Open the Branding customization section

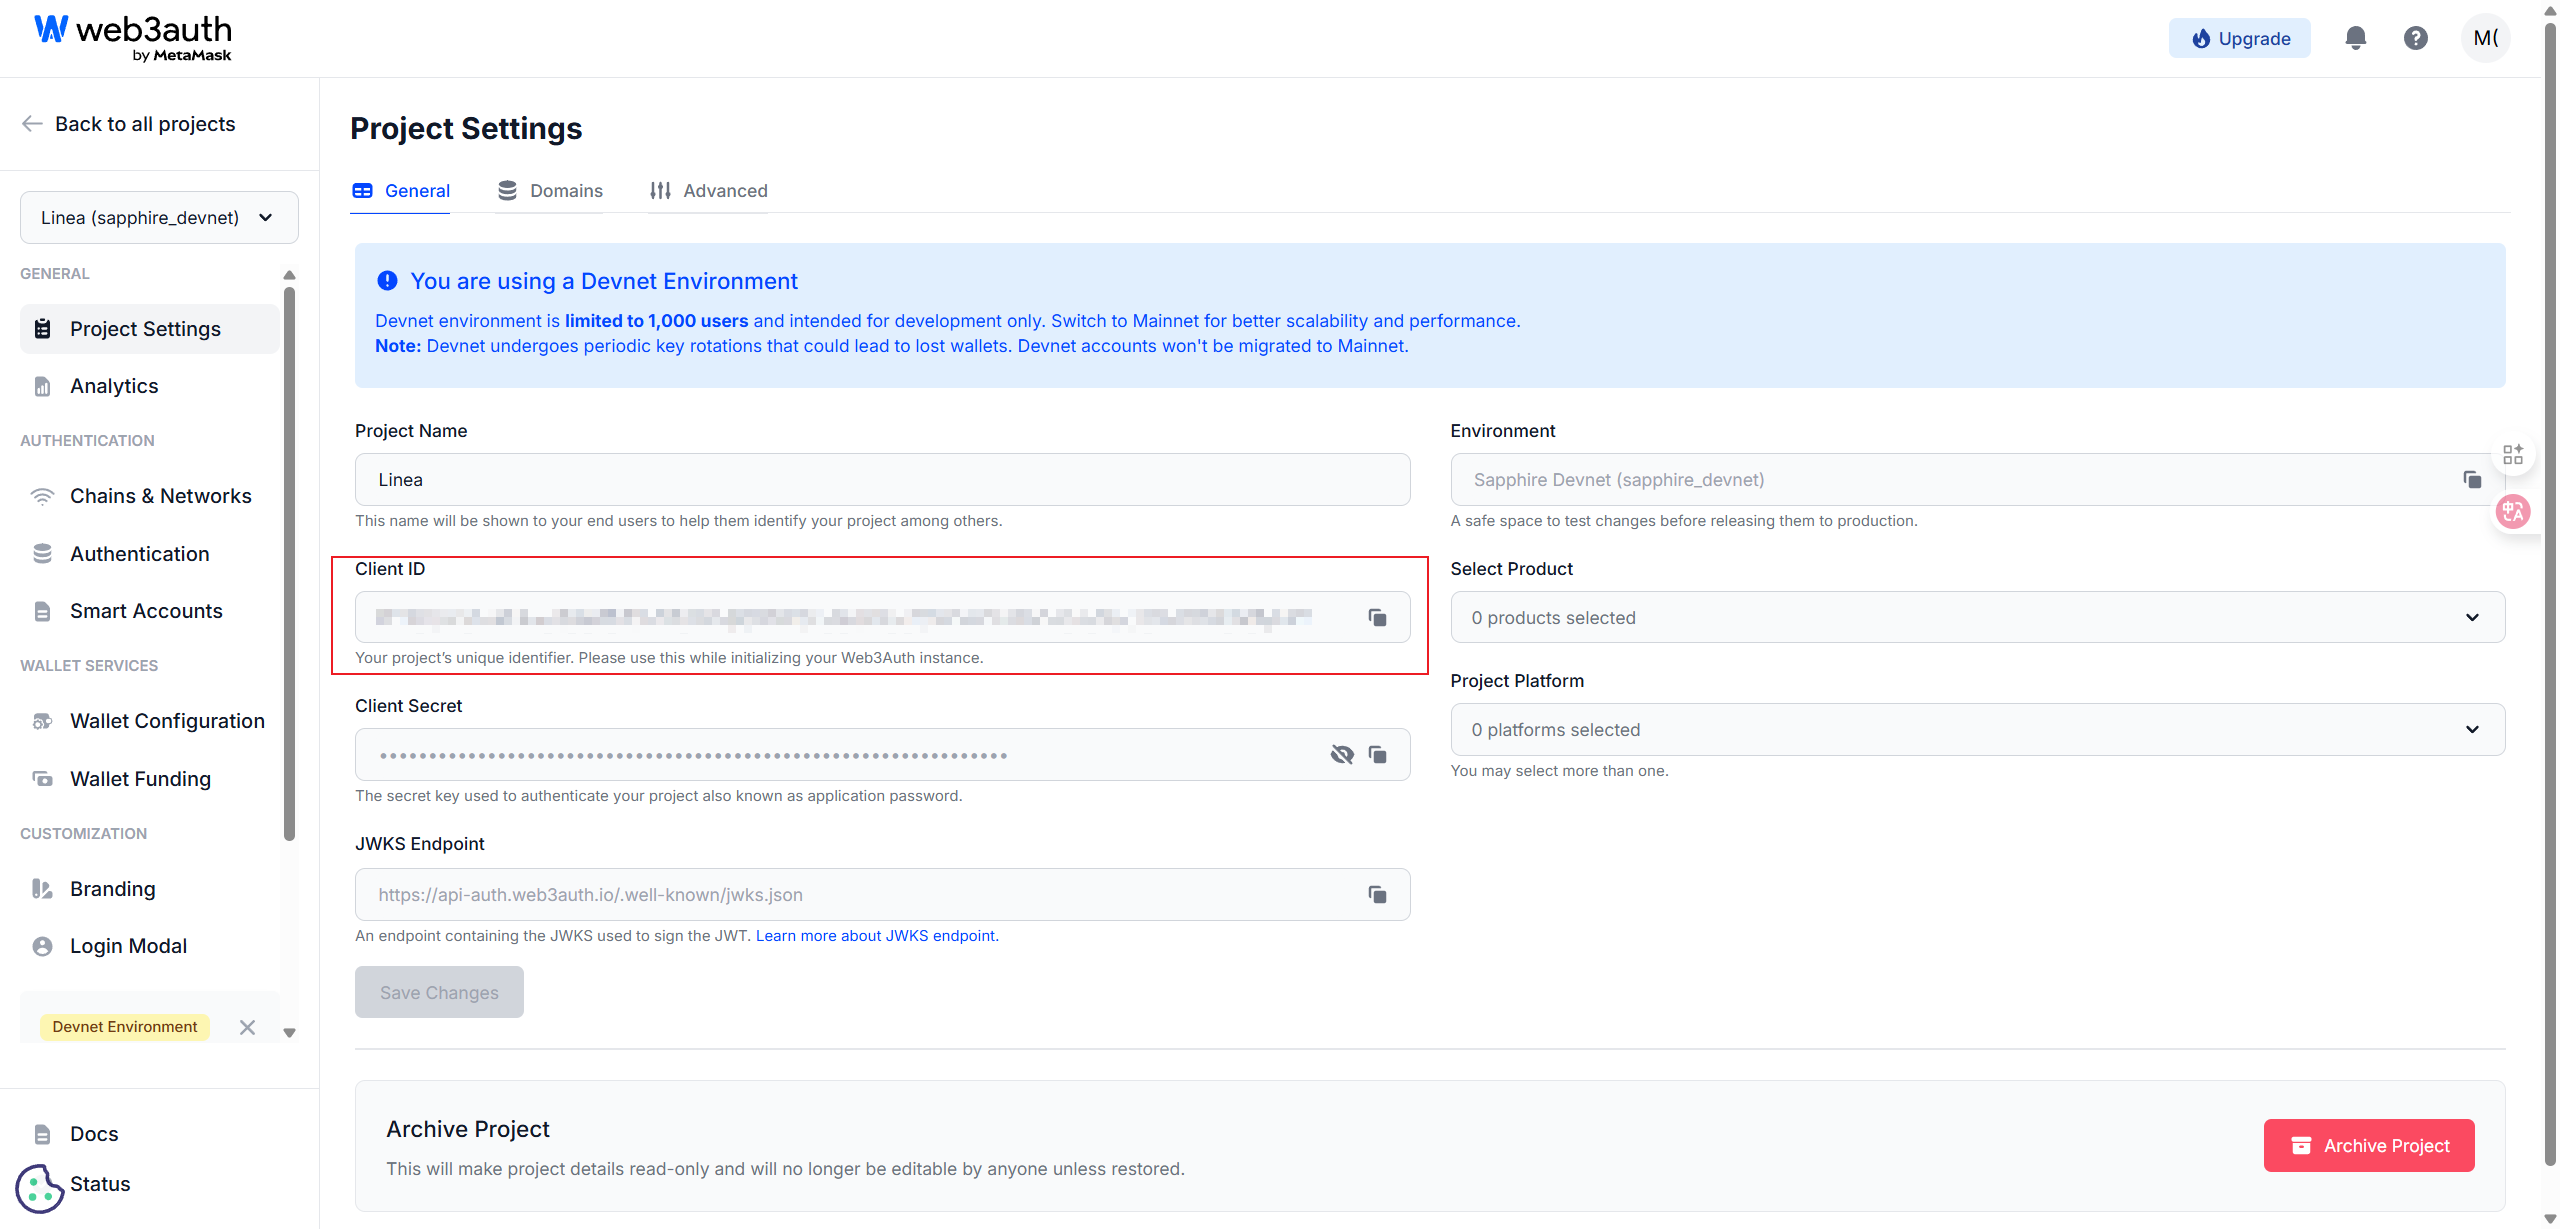[x=113, y=888]
